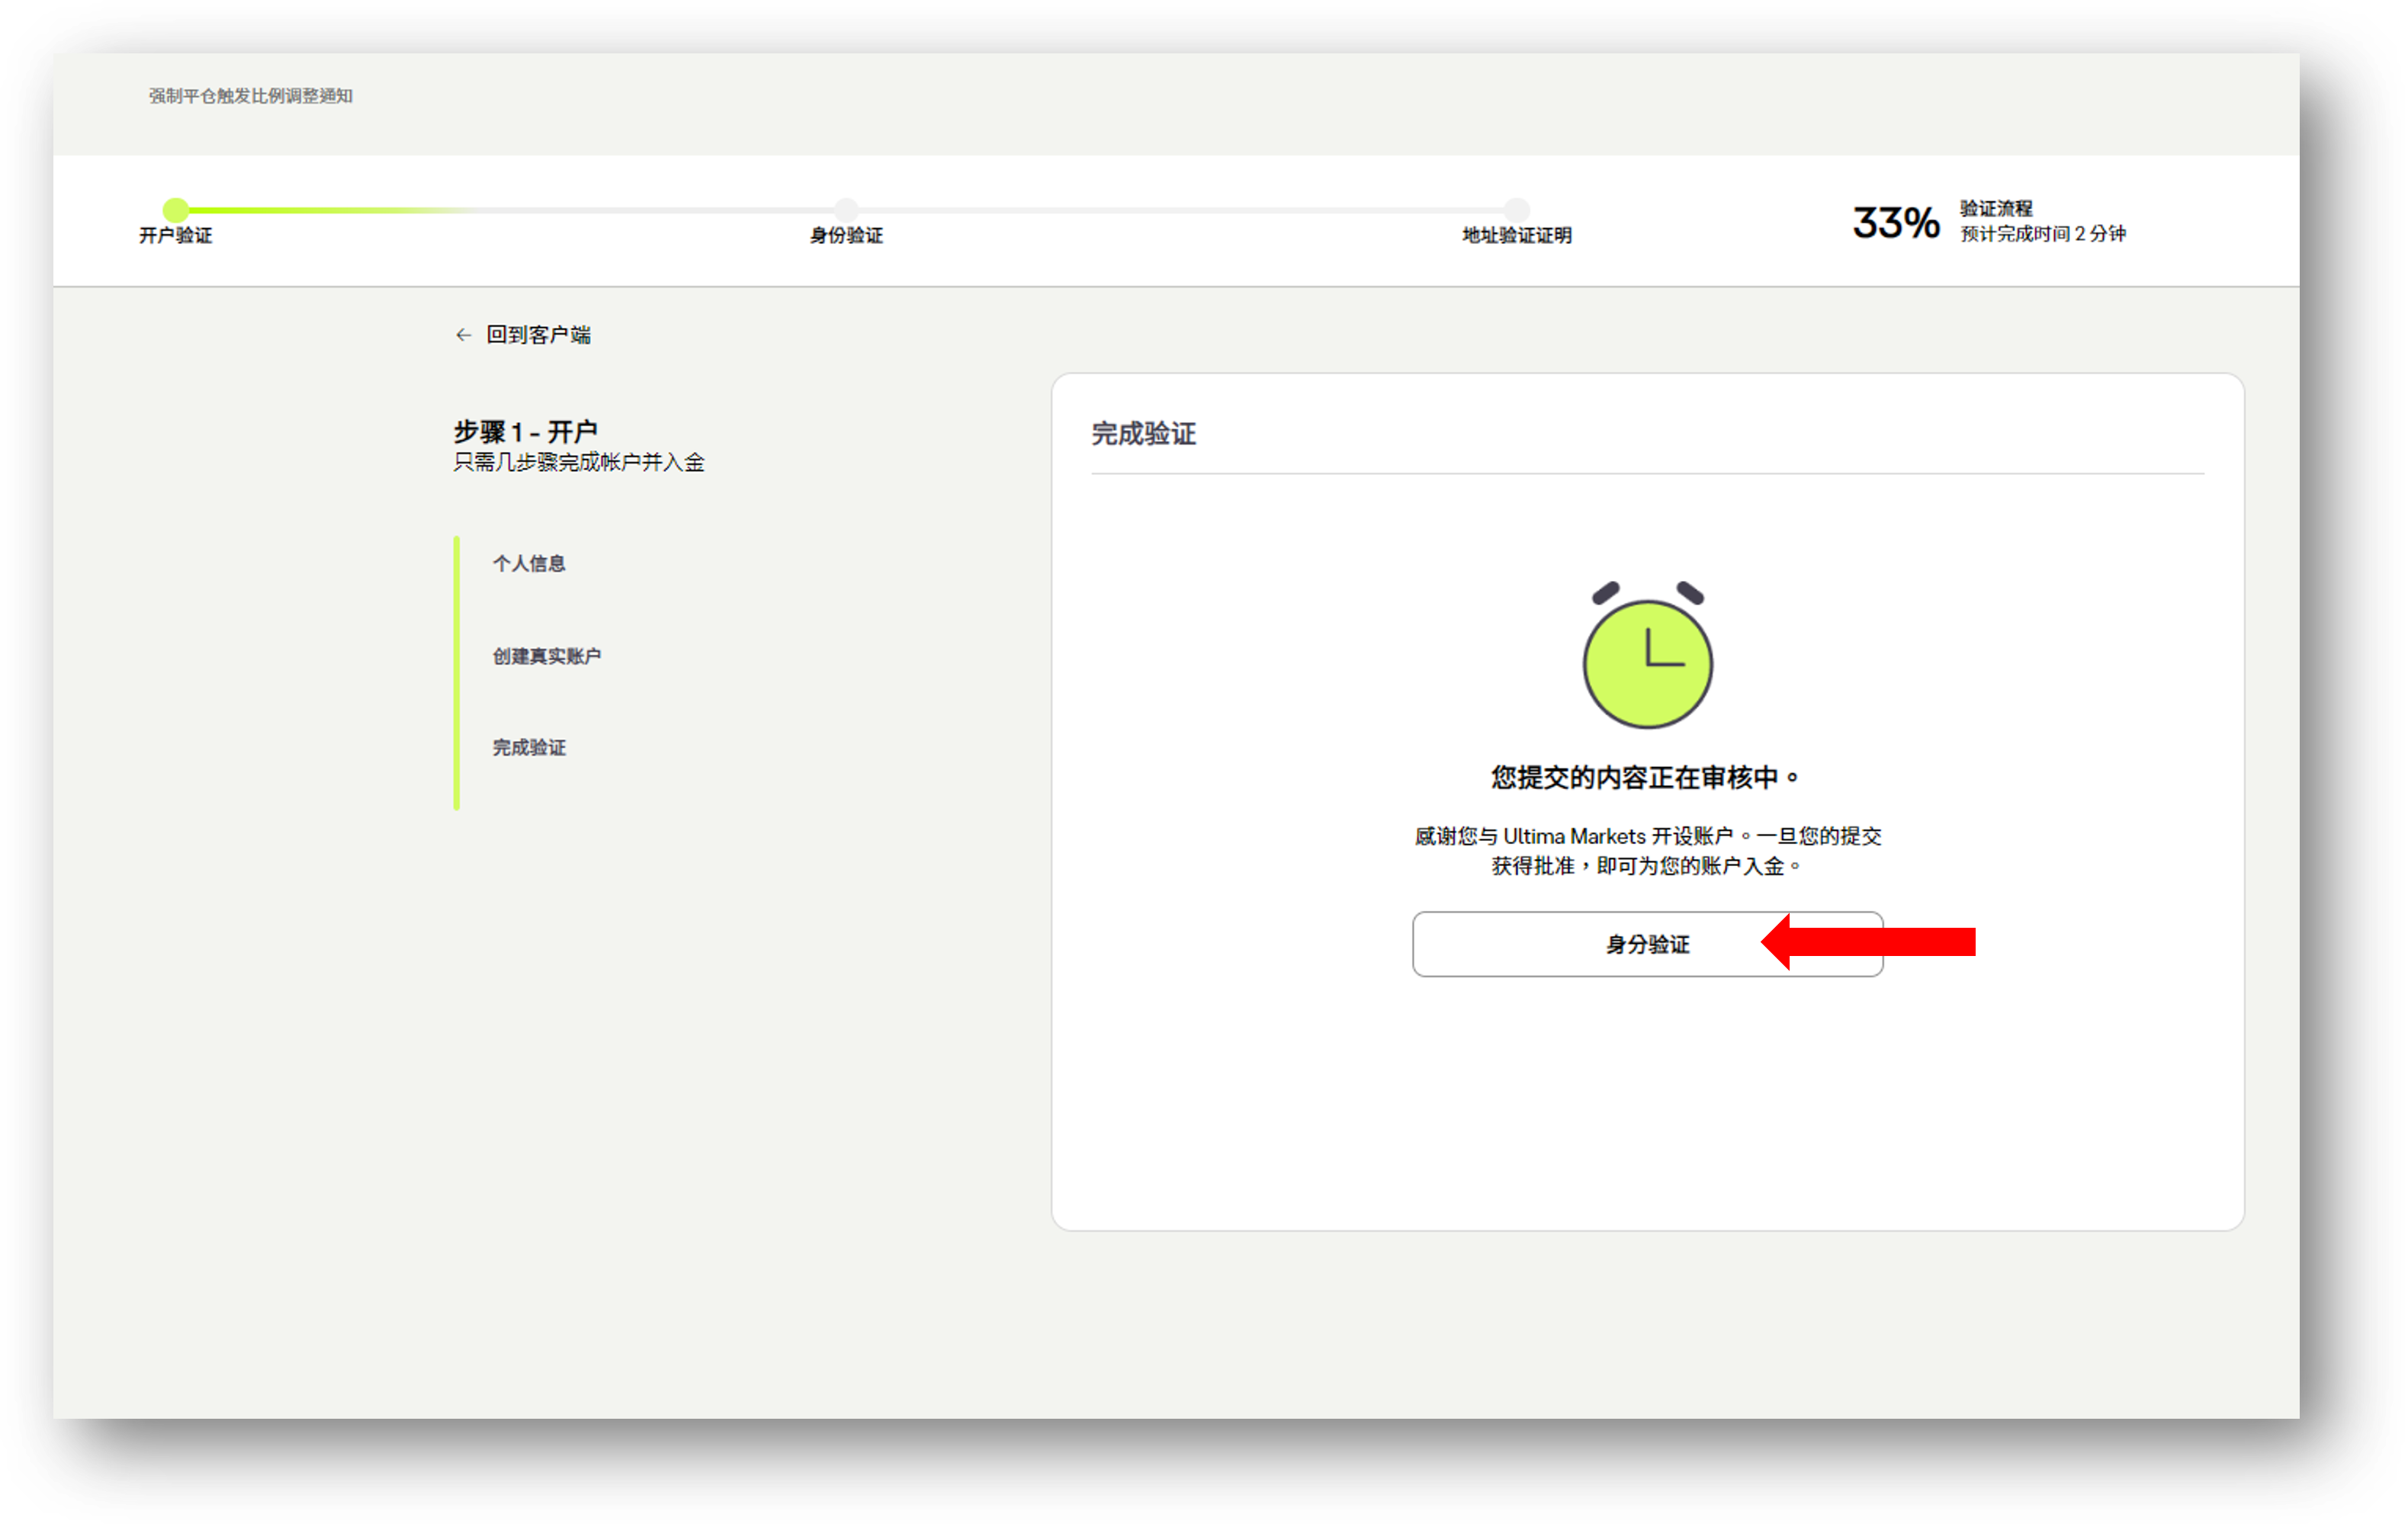The image size is (2408, 1527).
Task: Click the red arrow annotation
Action: click(1868, 942)
